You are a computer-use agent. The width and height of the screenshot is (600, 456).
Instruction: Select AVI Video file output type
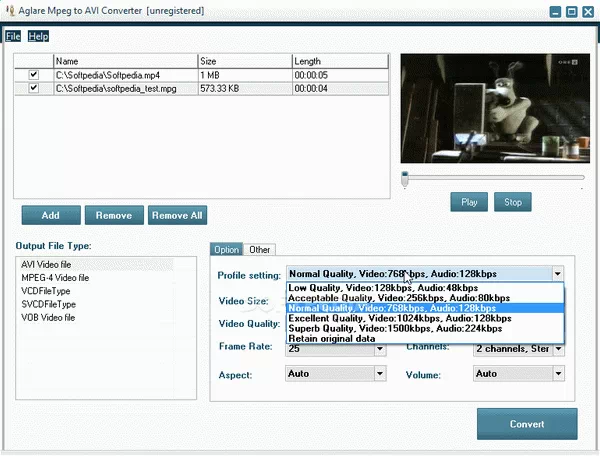pos(95,264)
